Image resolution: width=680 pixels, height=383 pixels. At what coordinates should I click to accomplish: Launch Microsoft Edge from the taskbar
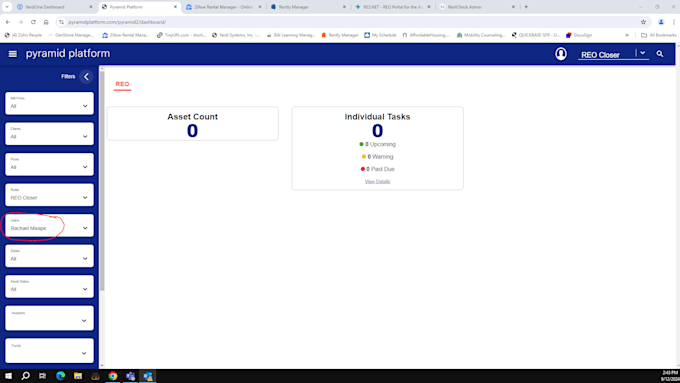60,376
